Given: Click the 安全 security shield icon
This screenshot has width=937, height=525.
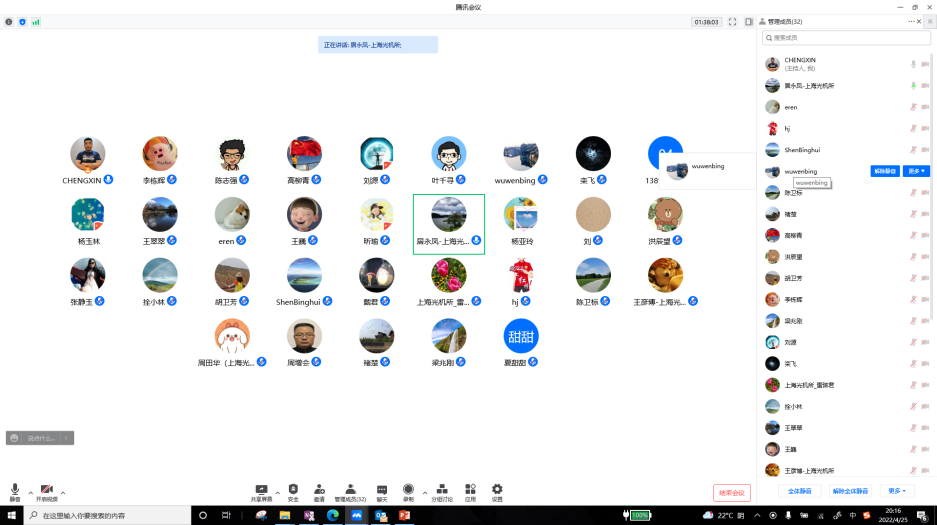Looking at the screenshot, I should click(293, 492).
